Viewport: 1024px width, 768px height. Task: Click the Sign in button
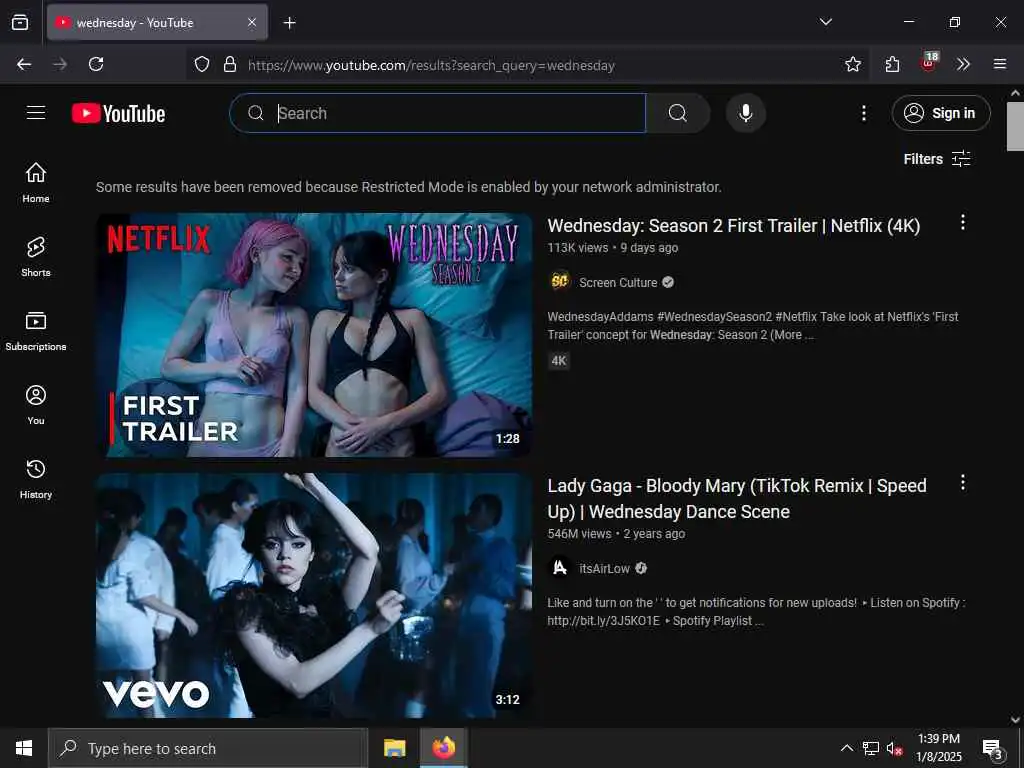pyautogui.click(x=940, y=113)
